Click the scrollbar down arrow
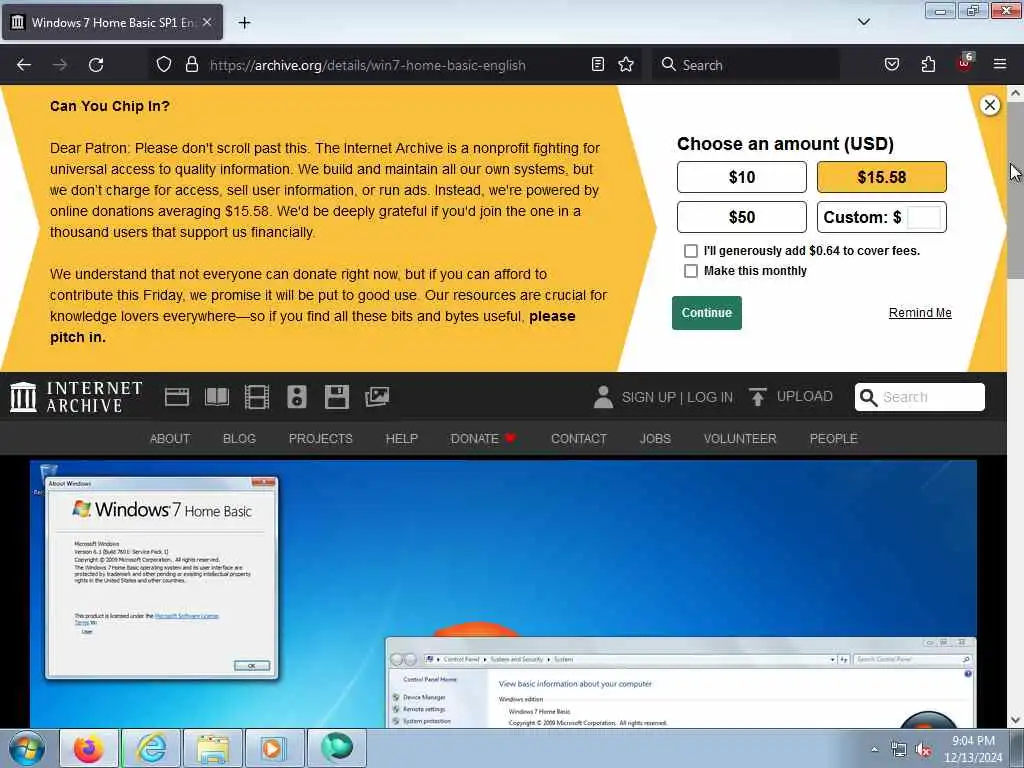This screenshot has height=768, width=1024. pyautogui.click(x=1015, y=720)
